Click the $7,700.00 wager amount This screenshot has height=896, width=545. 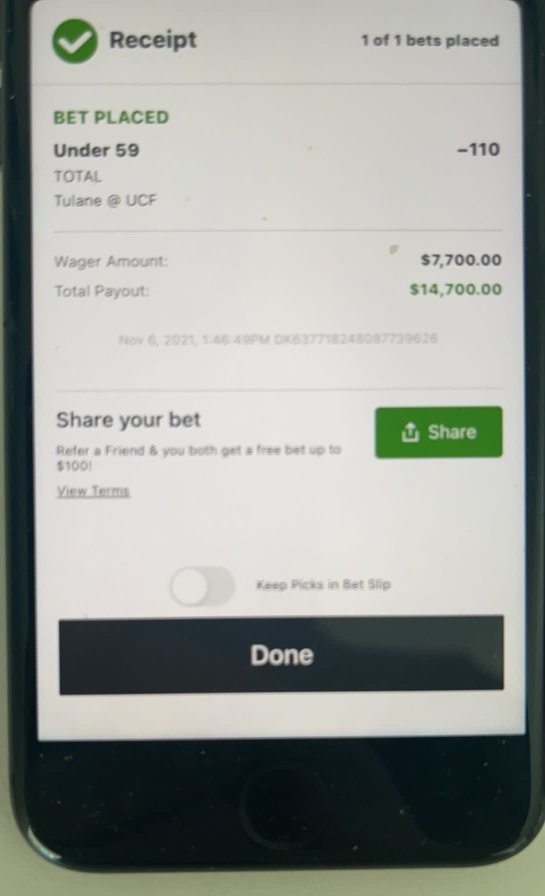click(x=461, y=260)
